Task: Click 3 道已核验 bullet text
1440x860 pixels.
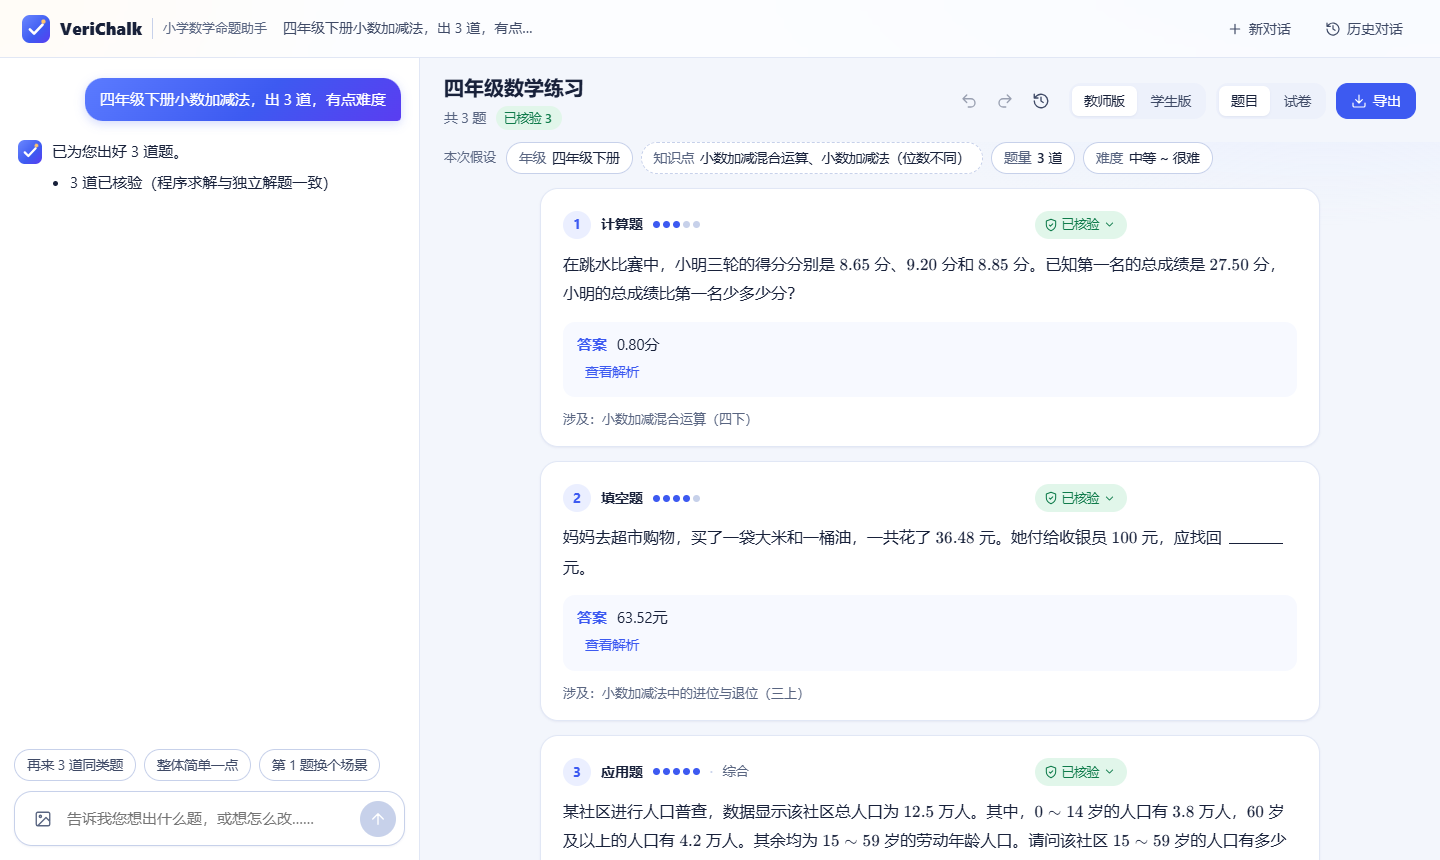Action: click(199, 183)
